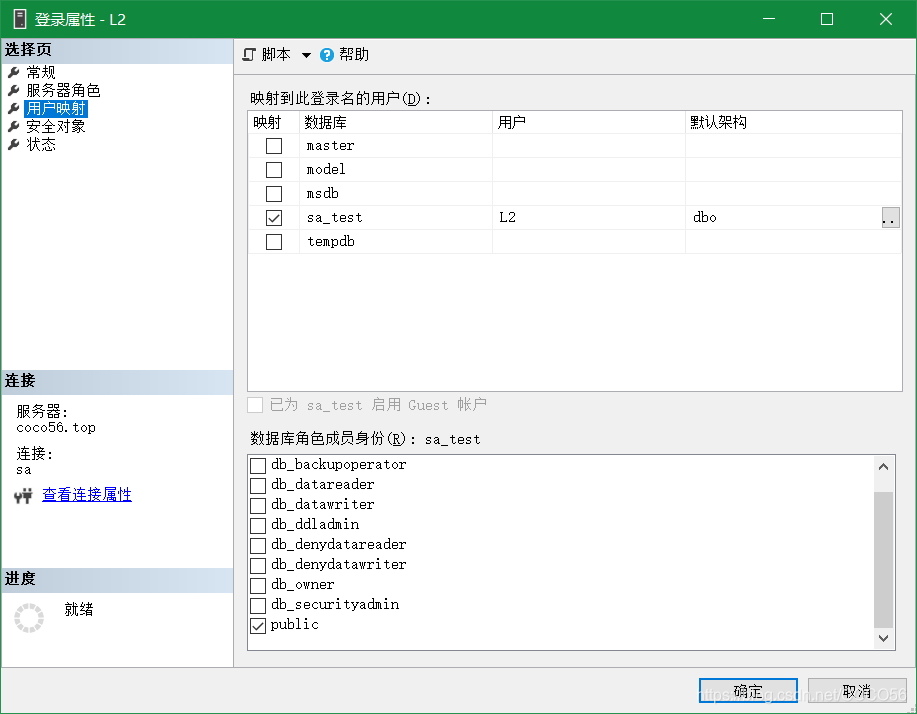Open 帮助 help

[354, 55]
